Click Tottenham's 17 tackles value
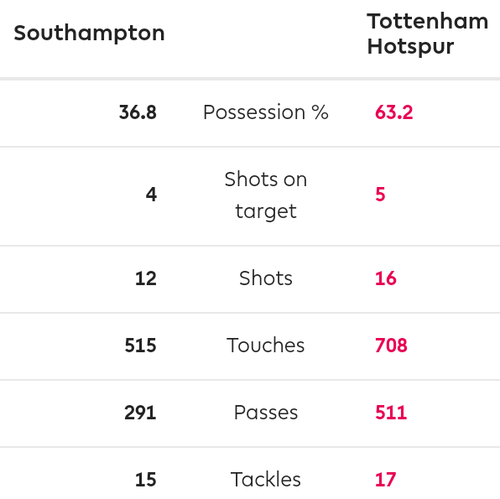This screenshot has height=499, width=500. point(386,480)
